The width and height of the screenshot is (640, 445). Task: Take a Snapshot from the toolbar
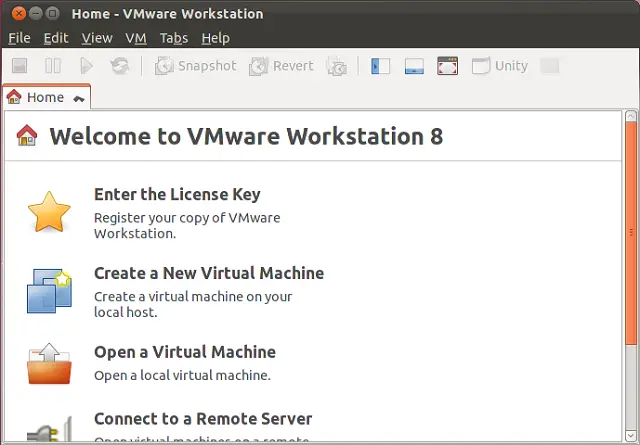[x=195, y=66]
